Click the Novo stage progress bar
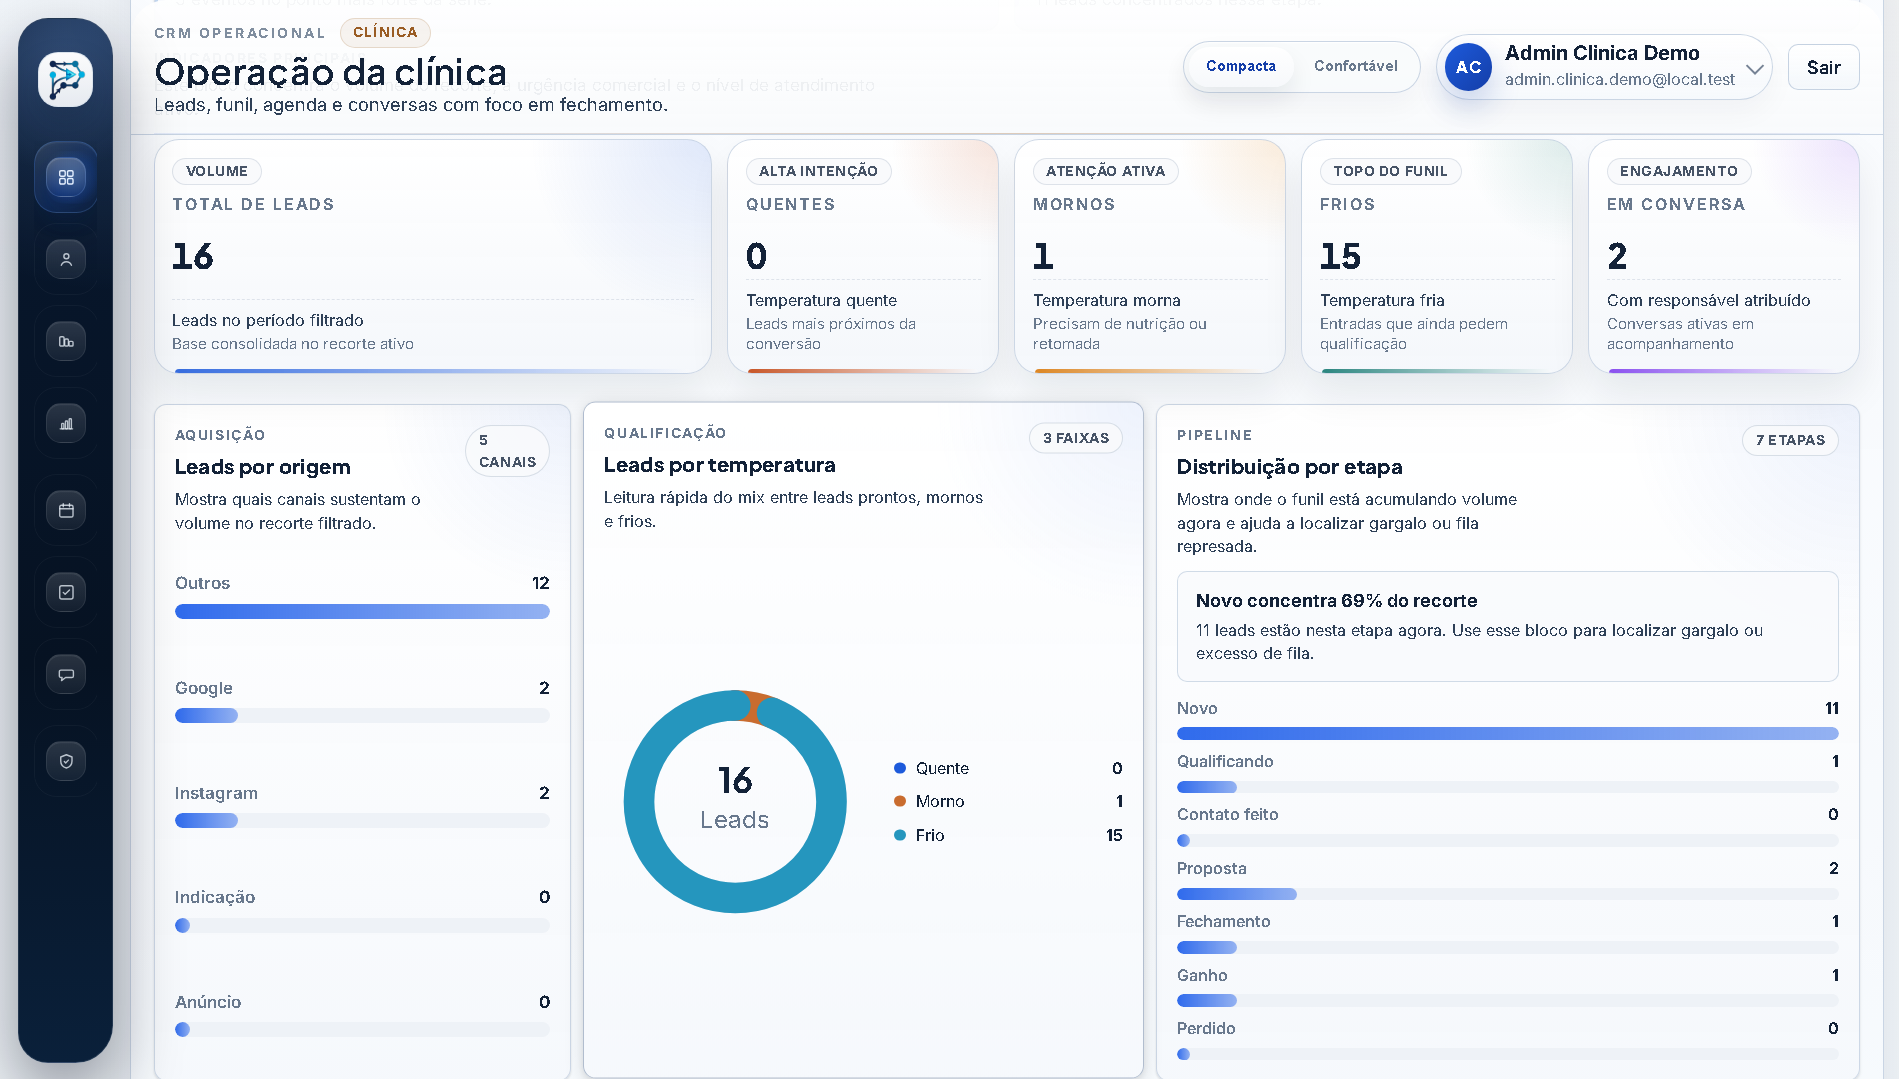This screenshot has width=1899, height=1079. coord(1507,733)
